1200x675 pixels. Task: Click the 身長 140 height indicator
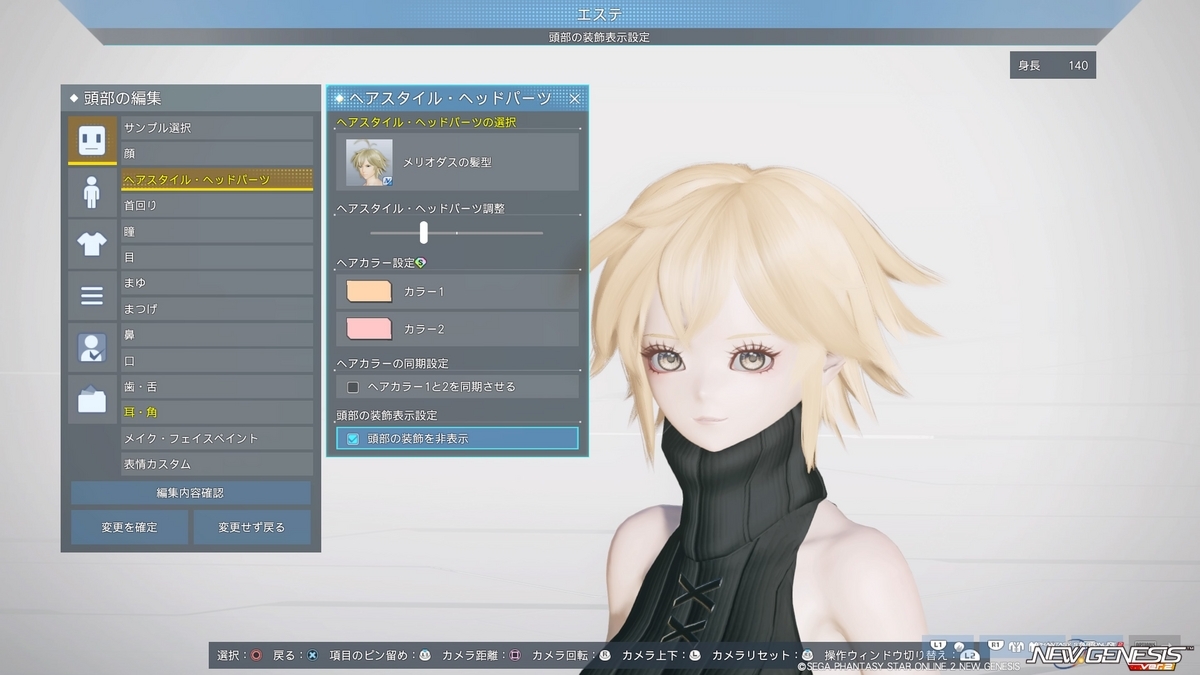pos(1053,66)
